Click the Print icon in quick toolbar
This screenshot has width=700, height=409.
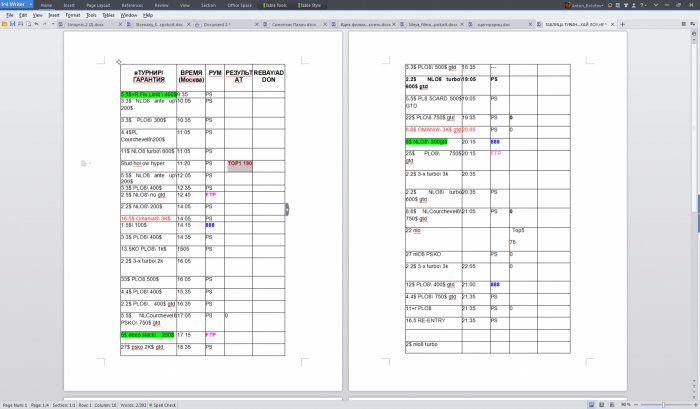pyautogui.click(x=21, y=24)
